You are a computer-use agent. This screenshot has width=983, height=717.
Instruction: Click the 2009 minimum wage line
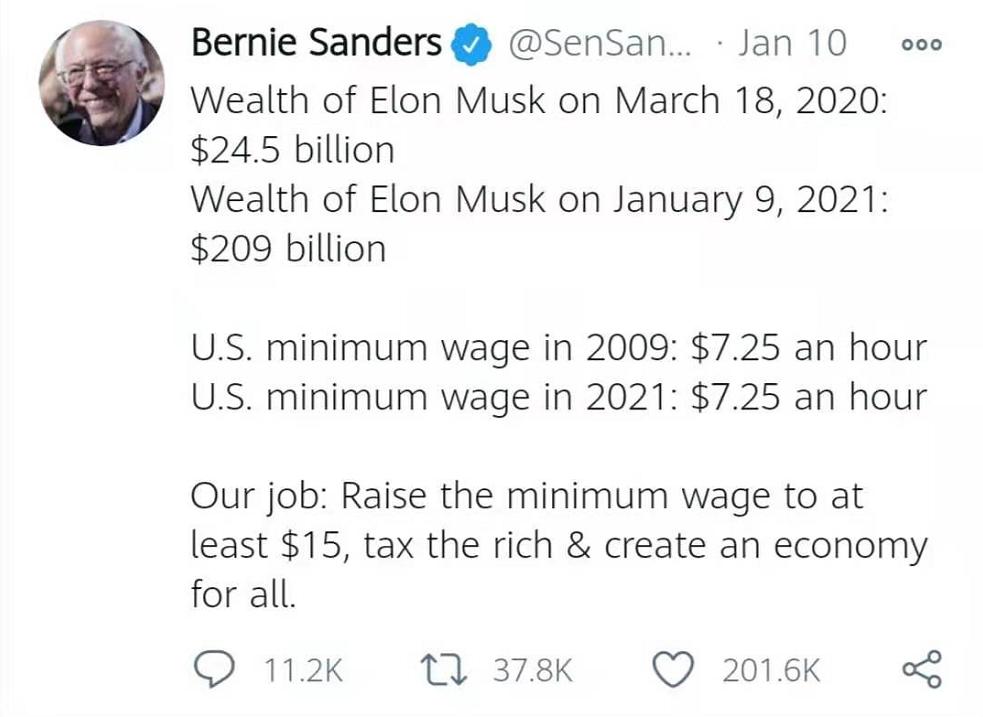coord(558,347)
